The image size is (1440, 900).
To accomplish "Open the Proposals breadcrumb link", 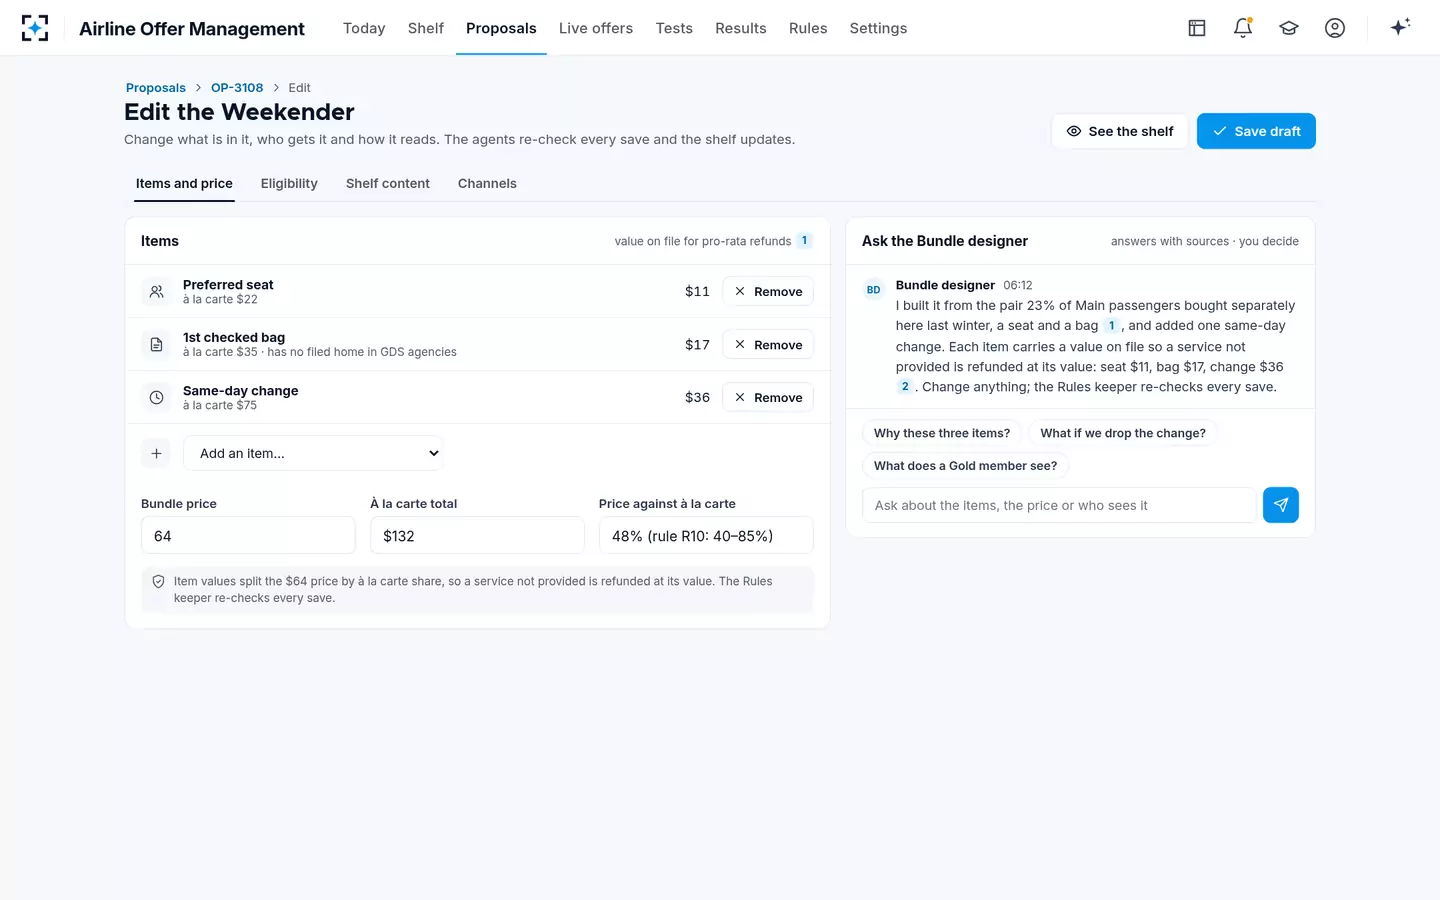I will pyautogui.click(x=156, y=88).
